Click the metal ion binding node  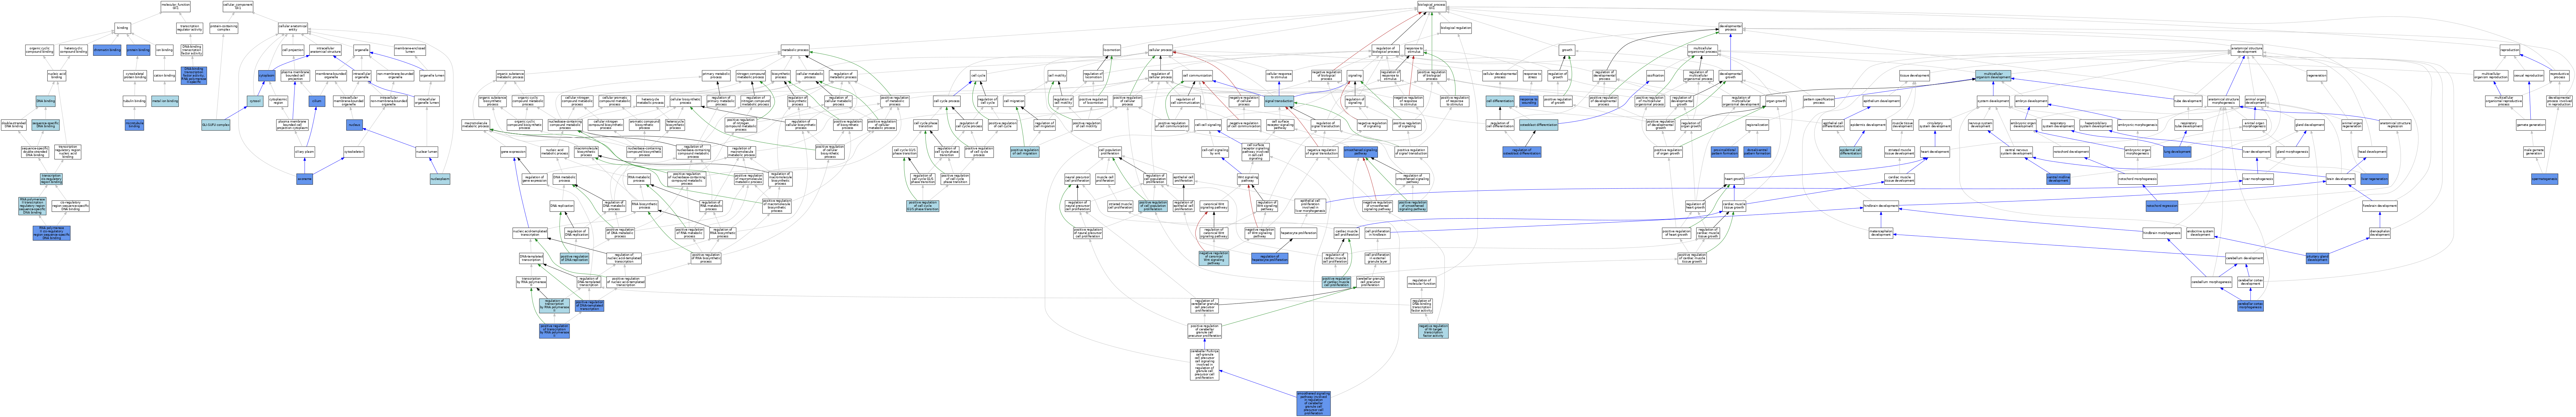[x=165, y=101]
